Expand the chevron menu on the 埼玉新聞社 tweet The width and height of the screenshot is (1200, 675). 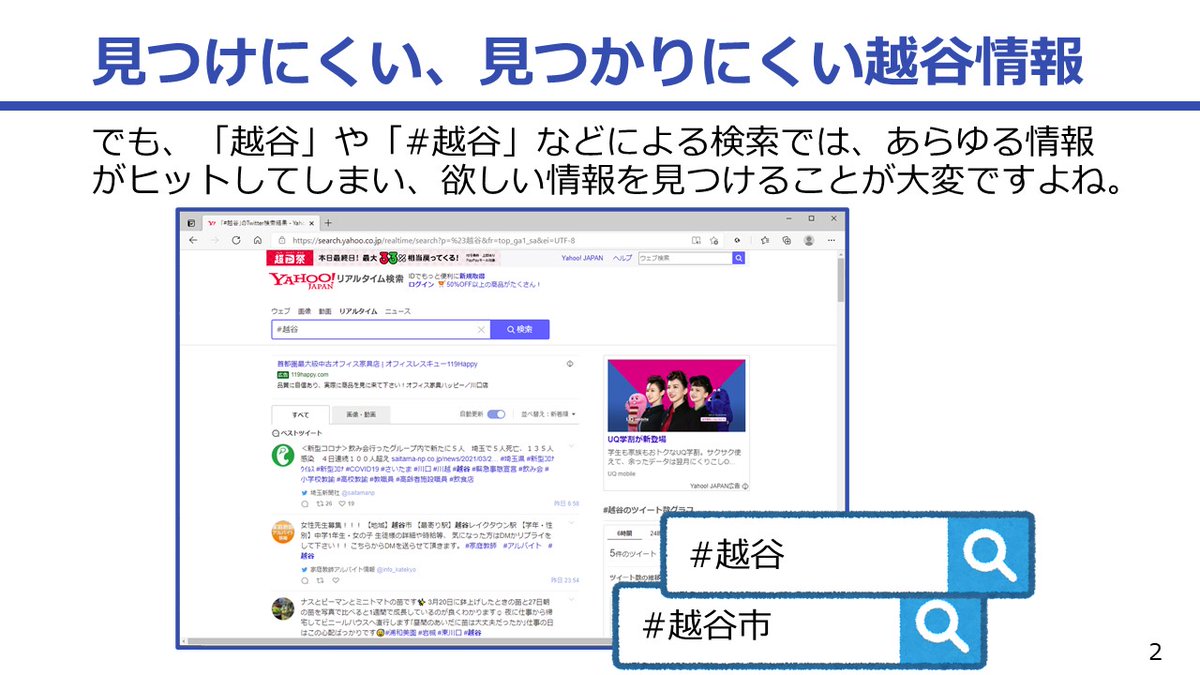(572, 446)
